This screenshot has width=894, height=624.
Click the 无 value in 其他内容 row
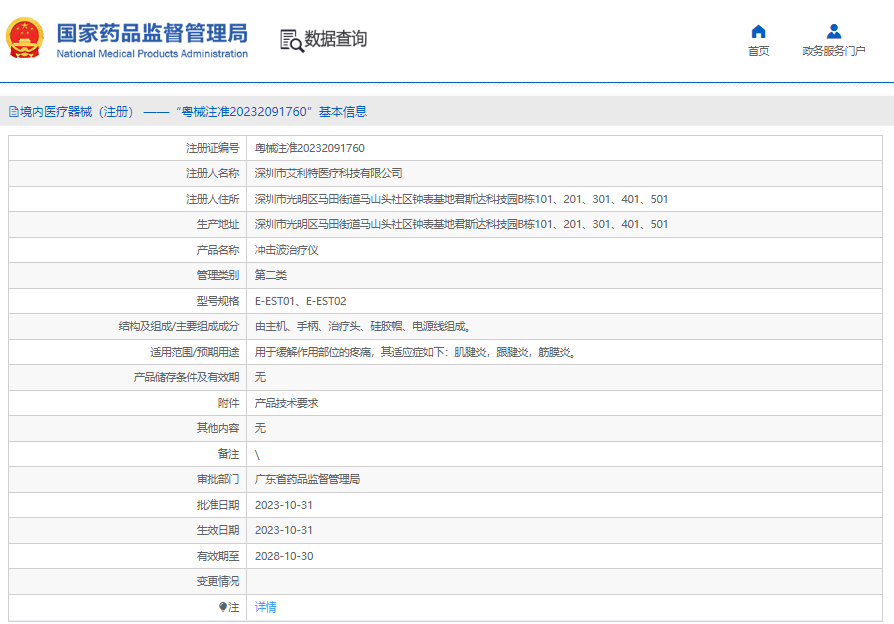260,428
